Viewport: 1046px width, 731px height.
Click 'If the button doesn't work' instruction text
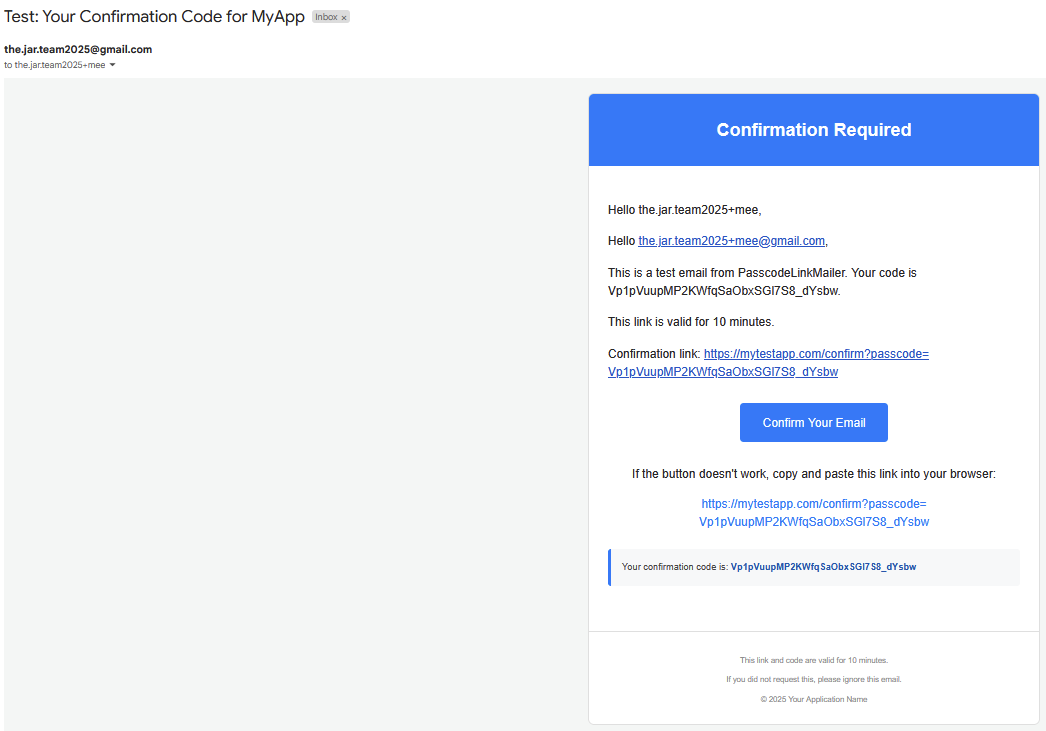point(814,474)
